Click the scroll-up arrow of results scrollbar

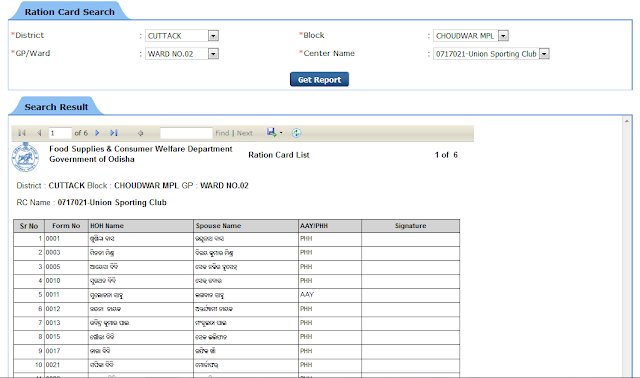point(627,121)
